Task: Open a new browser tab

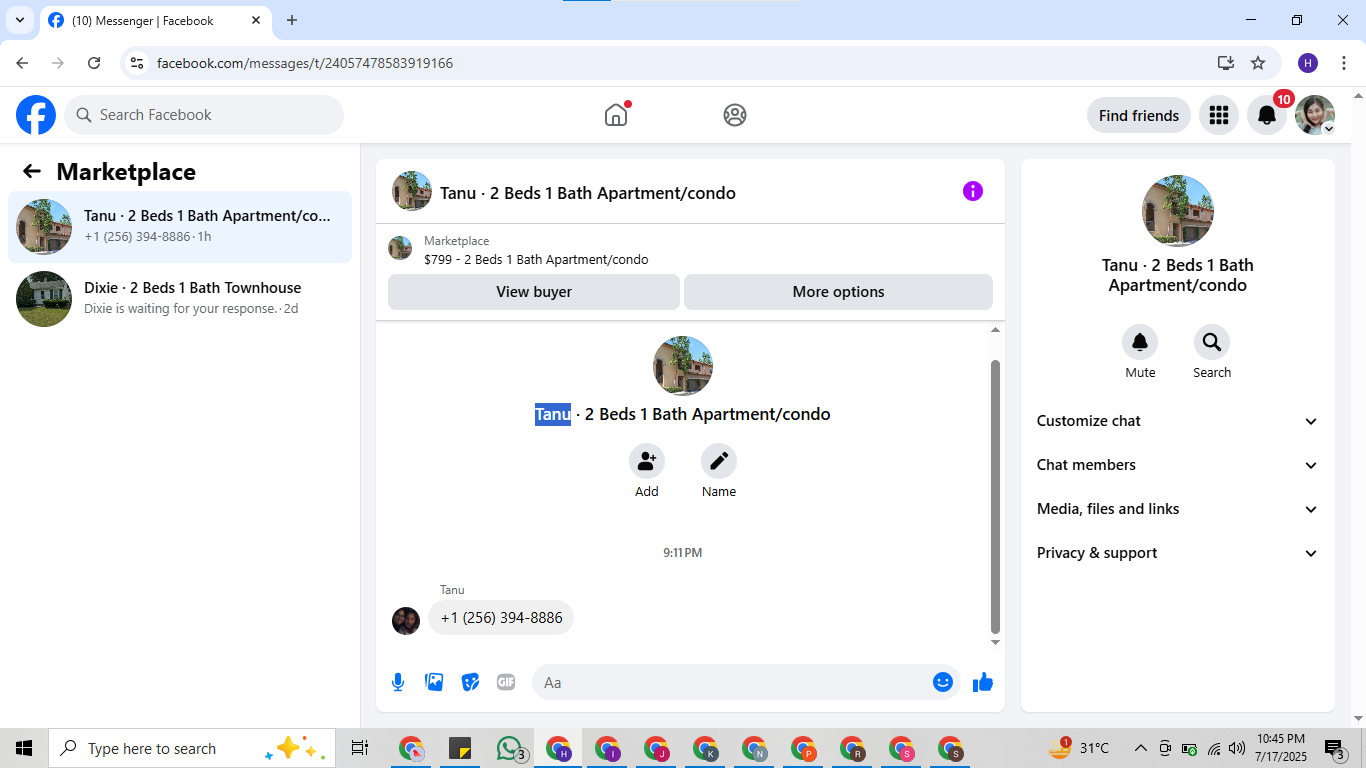Action: click(x=292, y=20)
